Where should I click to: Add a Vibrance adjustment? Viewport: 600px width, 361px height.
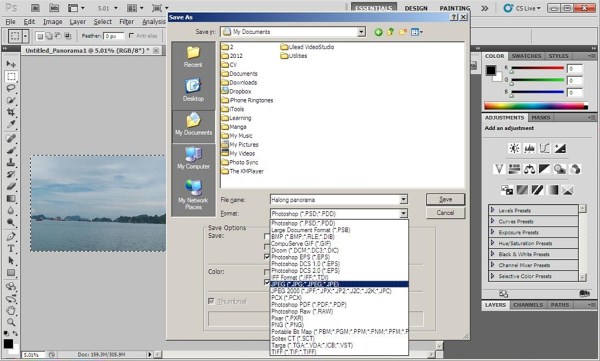pyautogui.click(x=499, y=169)
